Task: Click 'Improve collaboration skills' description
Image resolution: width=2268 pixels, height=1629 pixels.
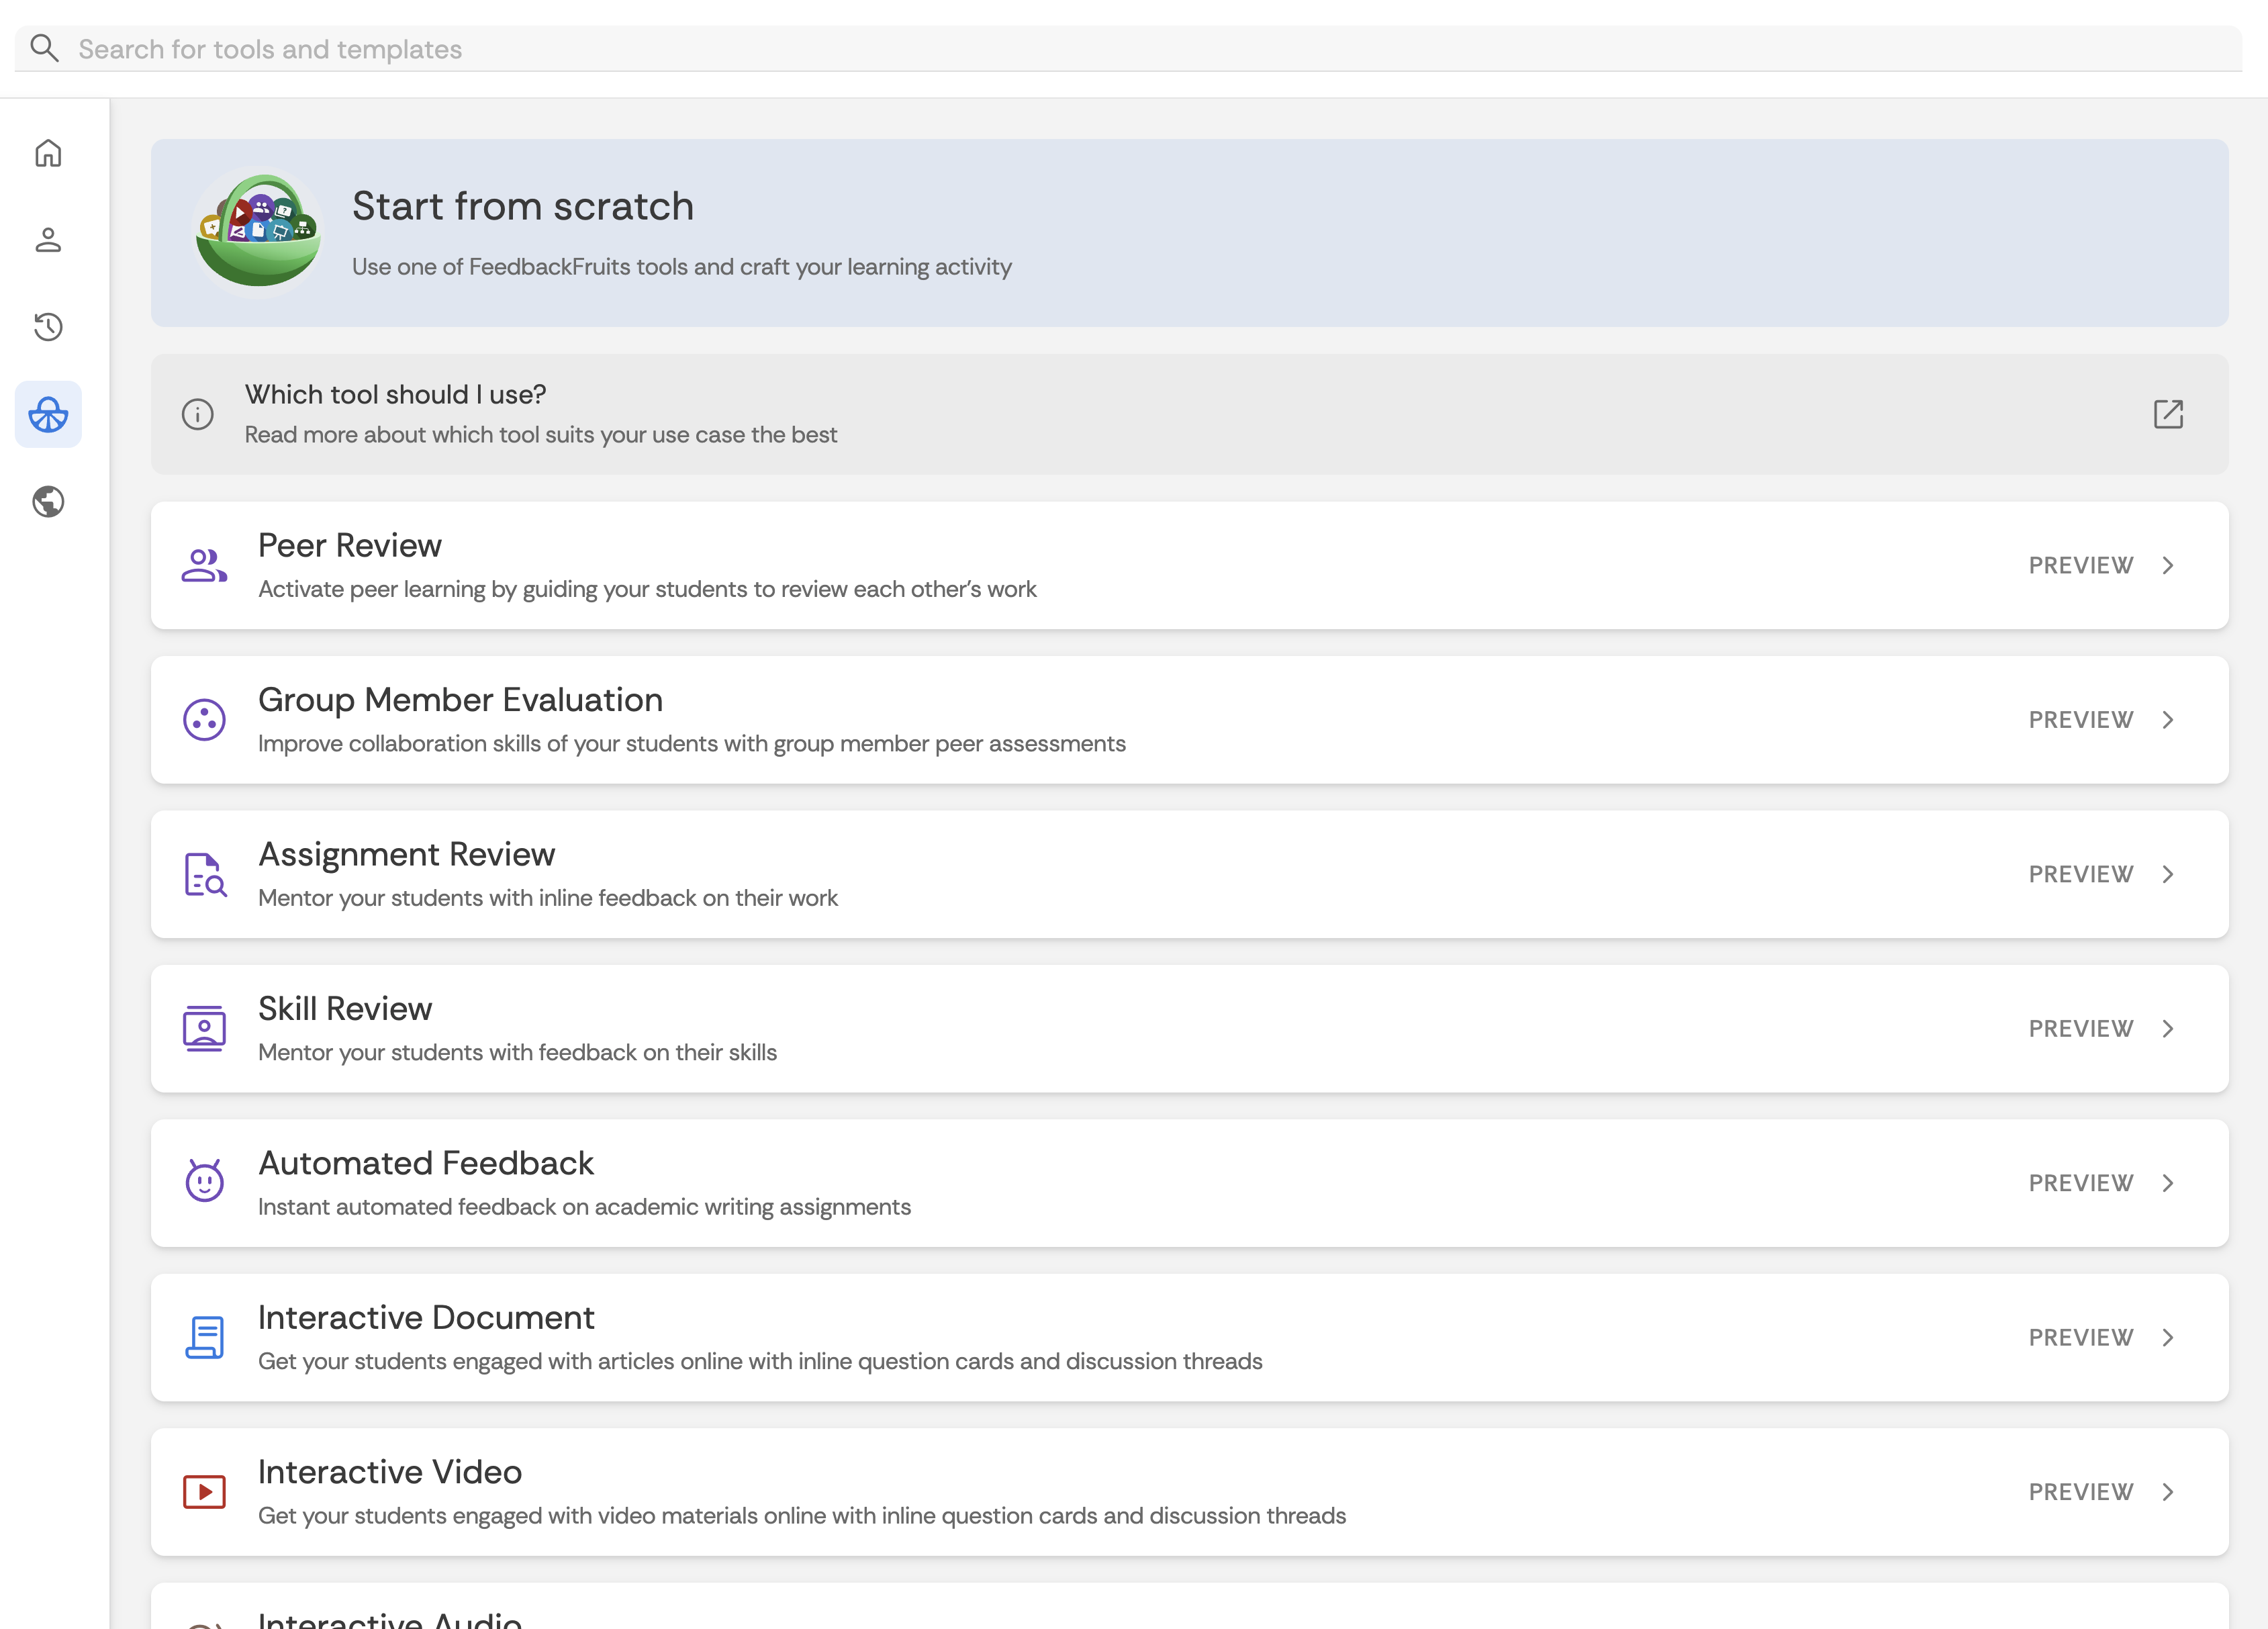Action: click(692, 744)
